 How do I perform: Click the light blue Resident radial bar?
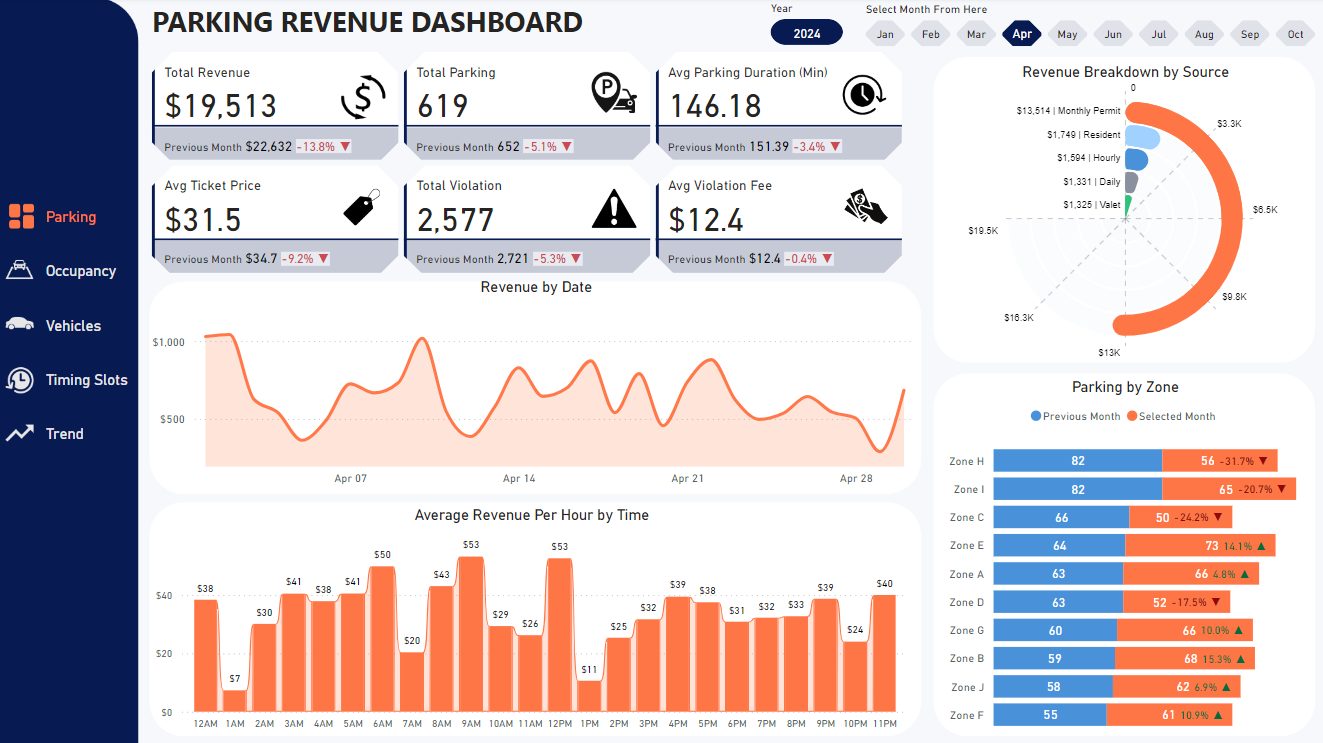[1141, 135]
